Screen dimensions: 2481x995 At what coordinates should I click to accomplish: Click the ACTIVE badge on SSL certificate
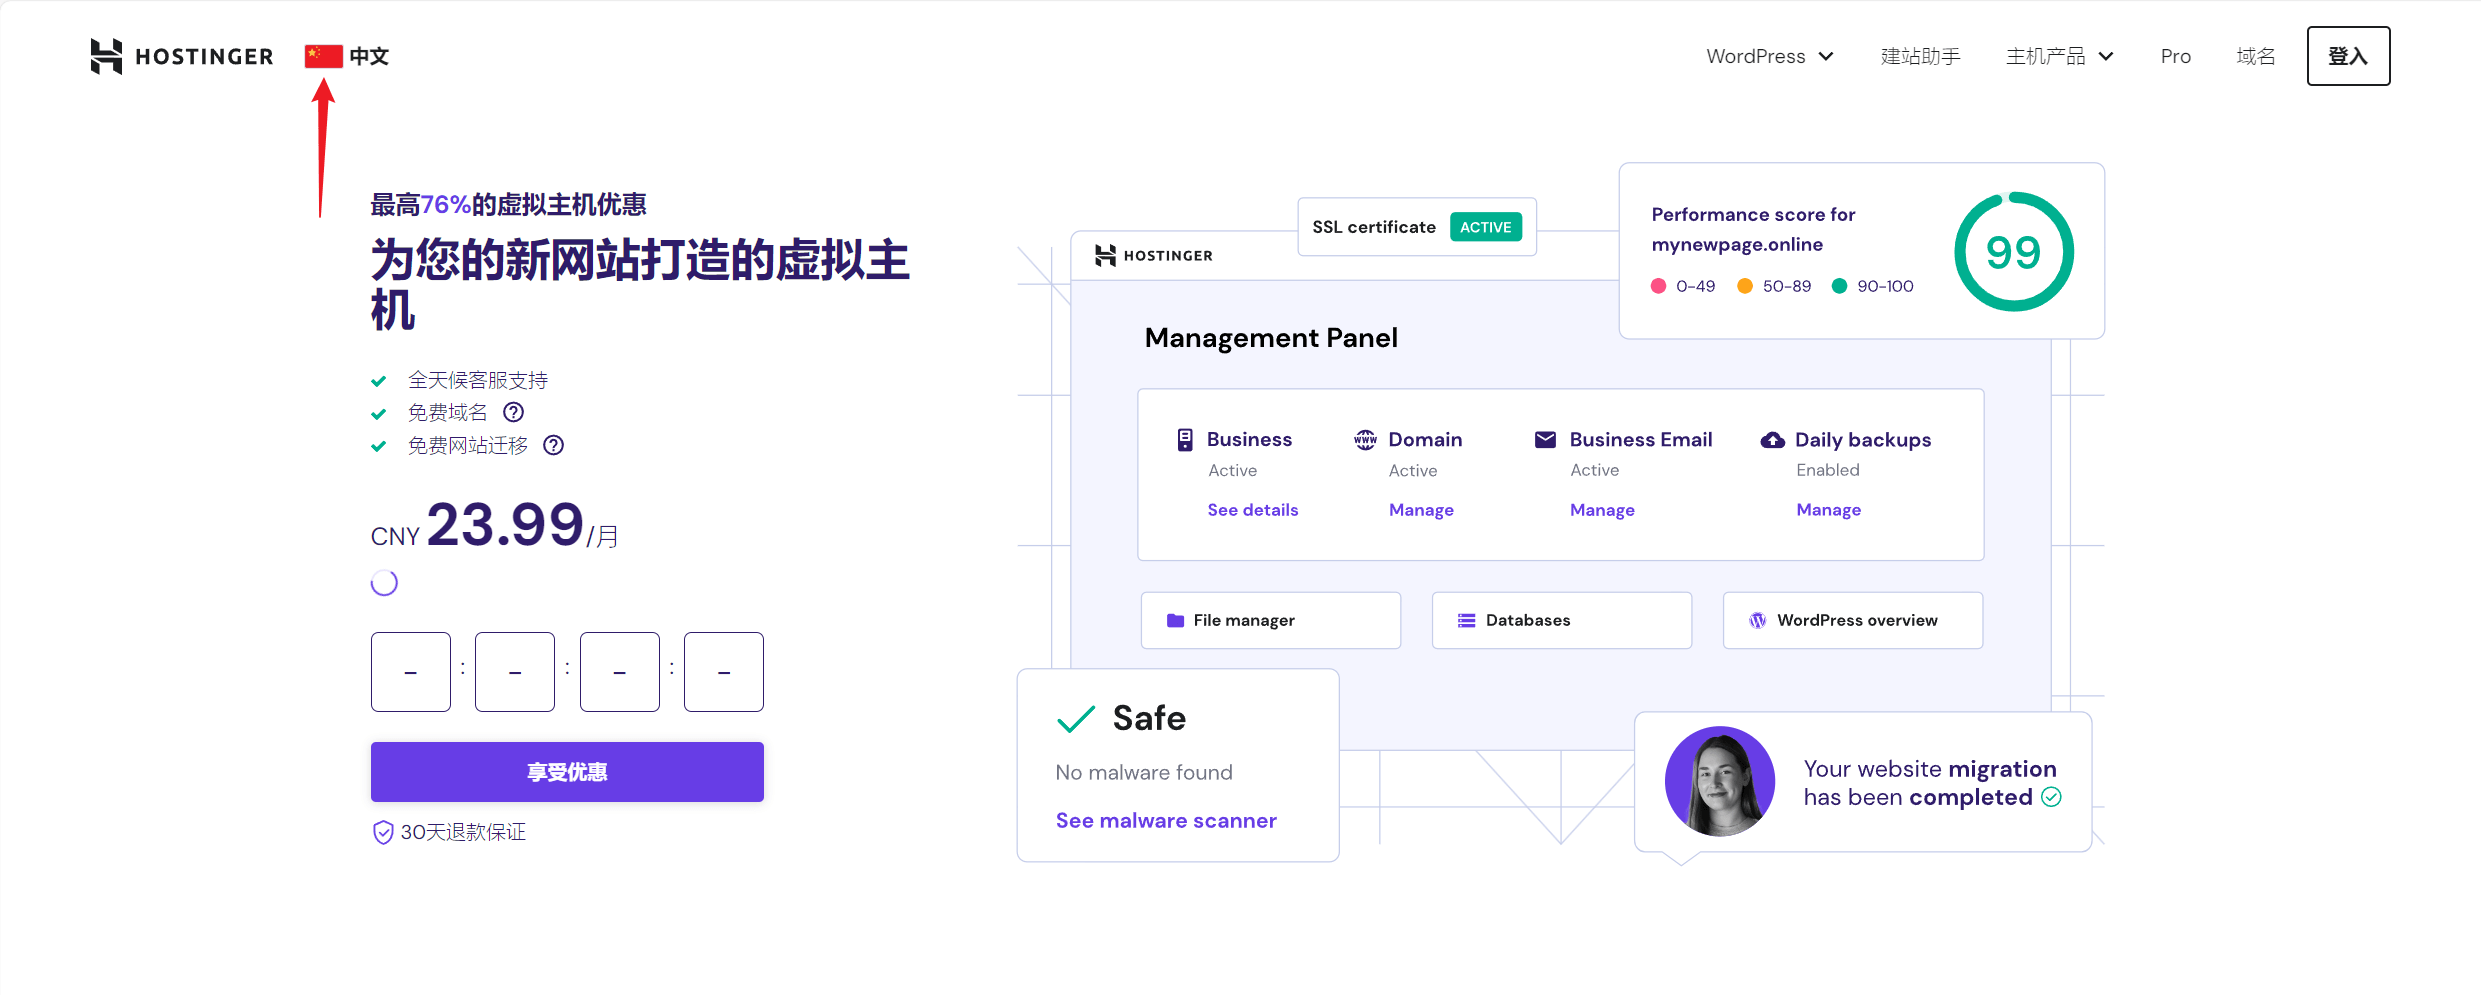click(x=1485, y=227)
